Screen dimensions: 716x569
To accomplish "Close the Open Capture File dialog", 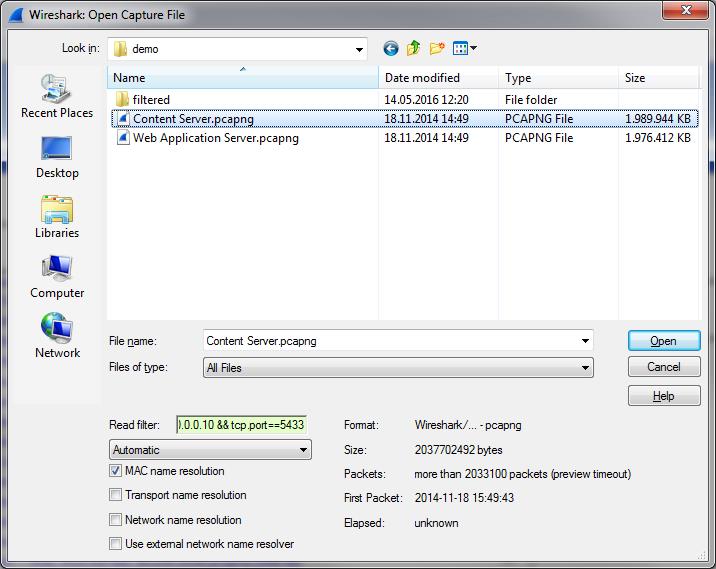I will [x=686, y=10].
